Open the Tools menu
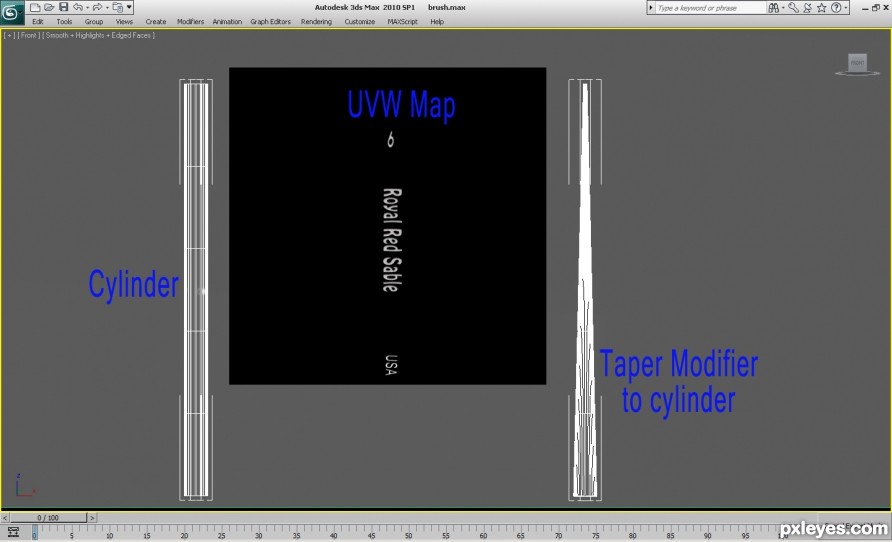Viewport: 892px width, 542px height. point(64,22)
